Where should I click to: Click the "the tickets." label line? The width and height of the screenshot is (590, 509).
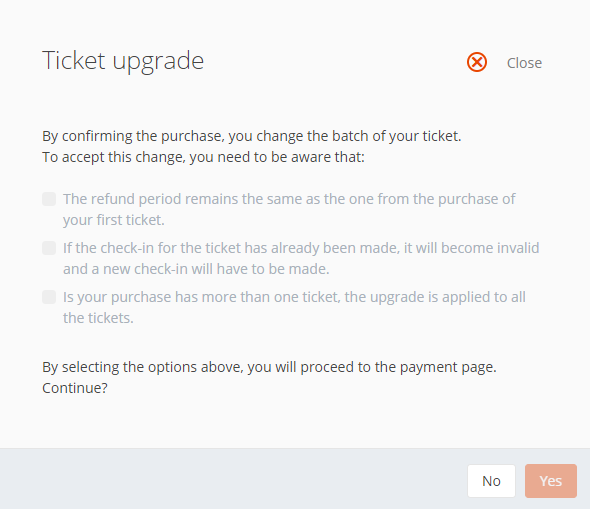pos(98,318)
